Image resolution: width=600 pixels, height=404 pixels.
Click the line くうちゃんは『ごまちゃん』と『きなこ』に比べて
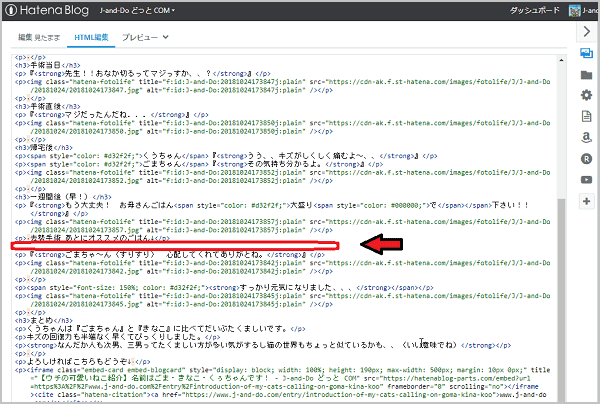(x=160, y=329)
